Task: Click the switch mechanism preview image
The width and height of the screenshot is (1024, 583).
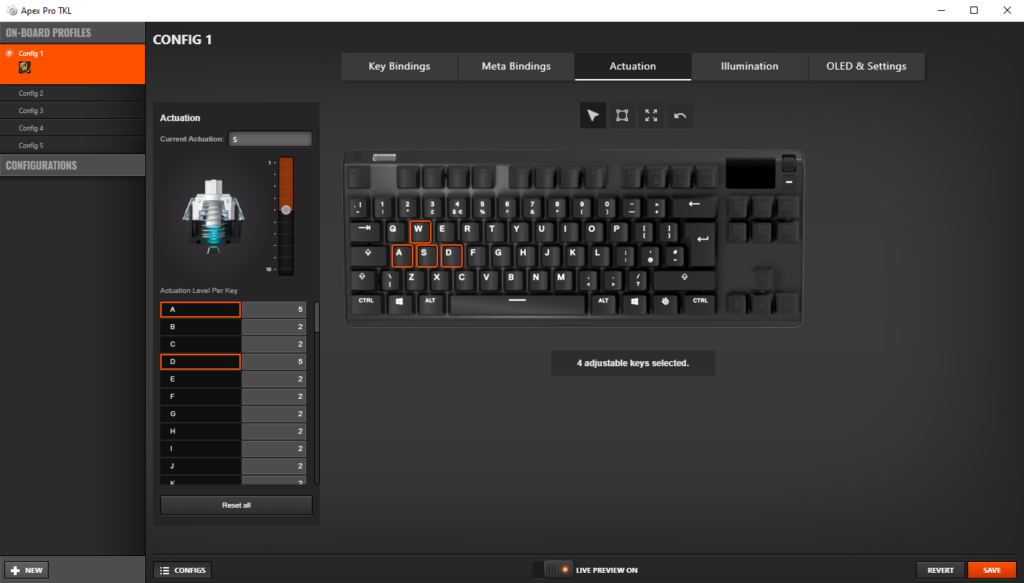Action: [x=214, y=216]
